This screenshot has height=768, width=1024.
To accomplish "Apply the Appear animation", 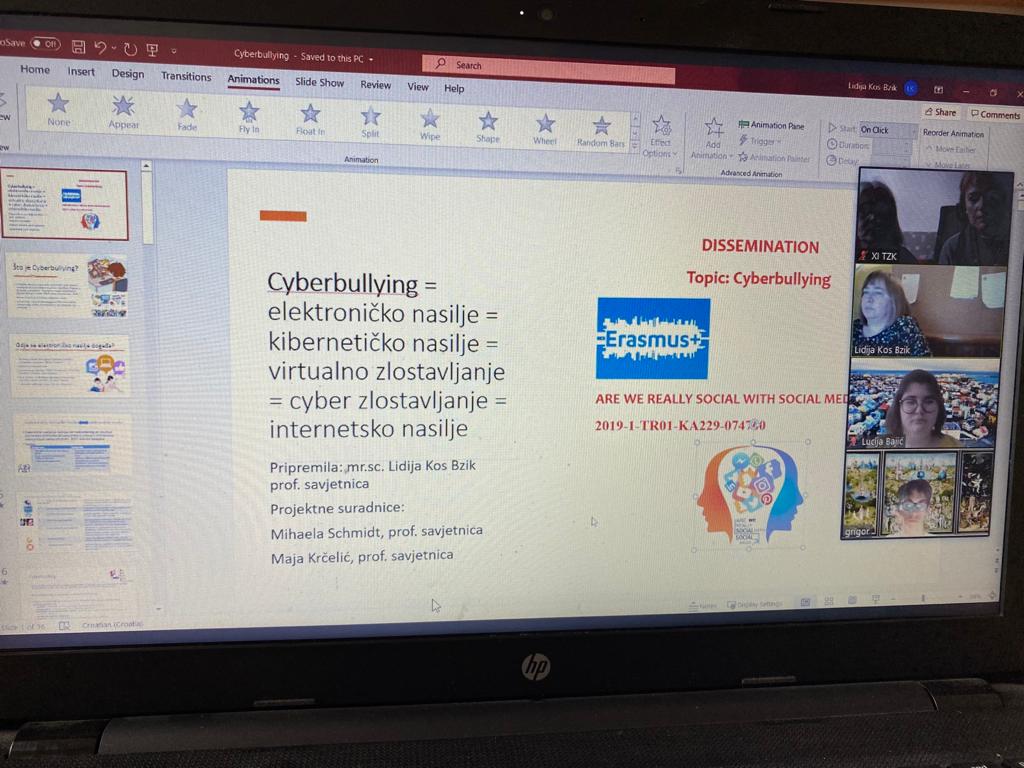I will point(123,112).
